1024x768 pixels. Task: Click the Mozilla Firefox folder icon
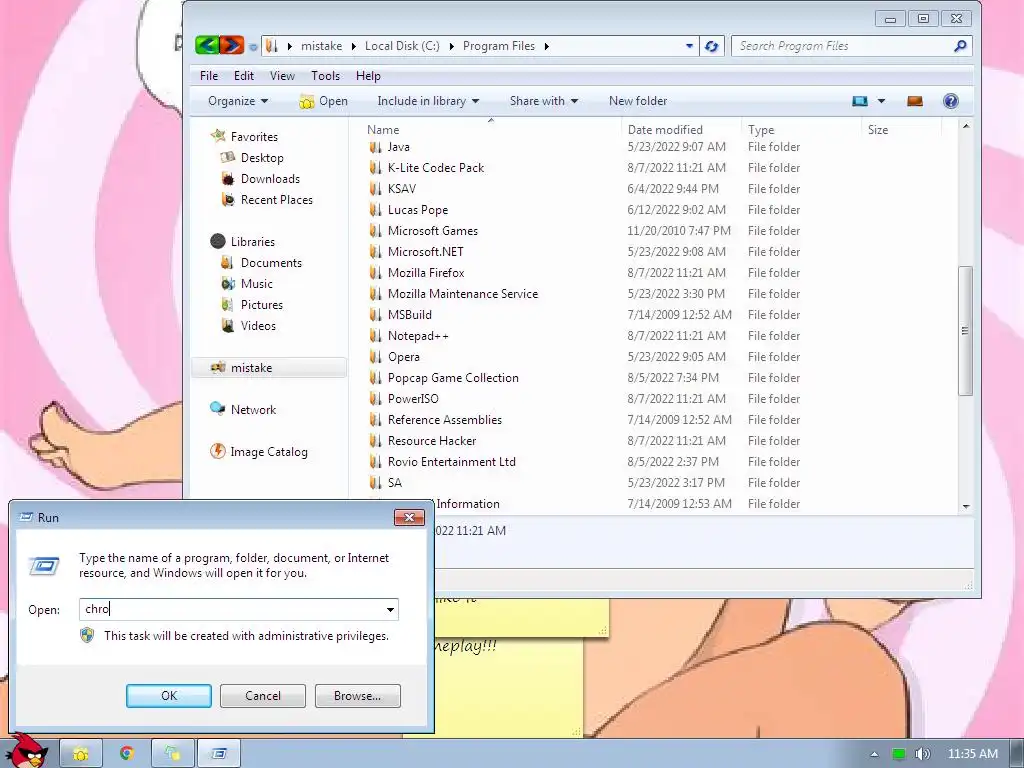(x=375, y=273)
